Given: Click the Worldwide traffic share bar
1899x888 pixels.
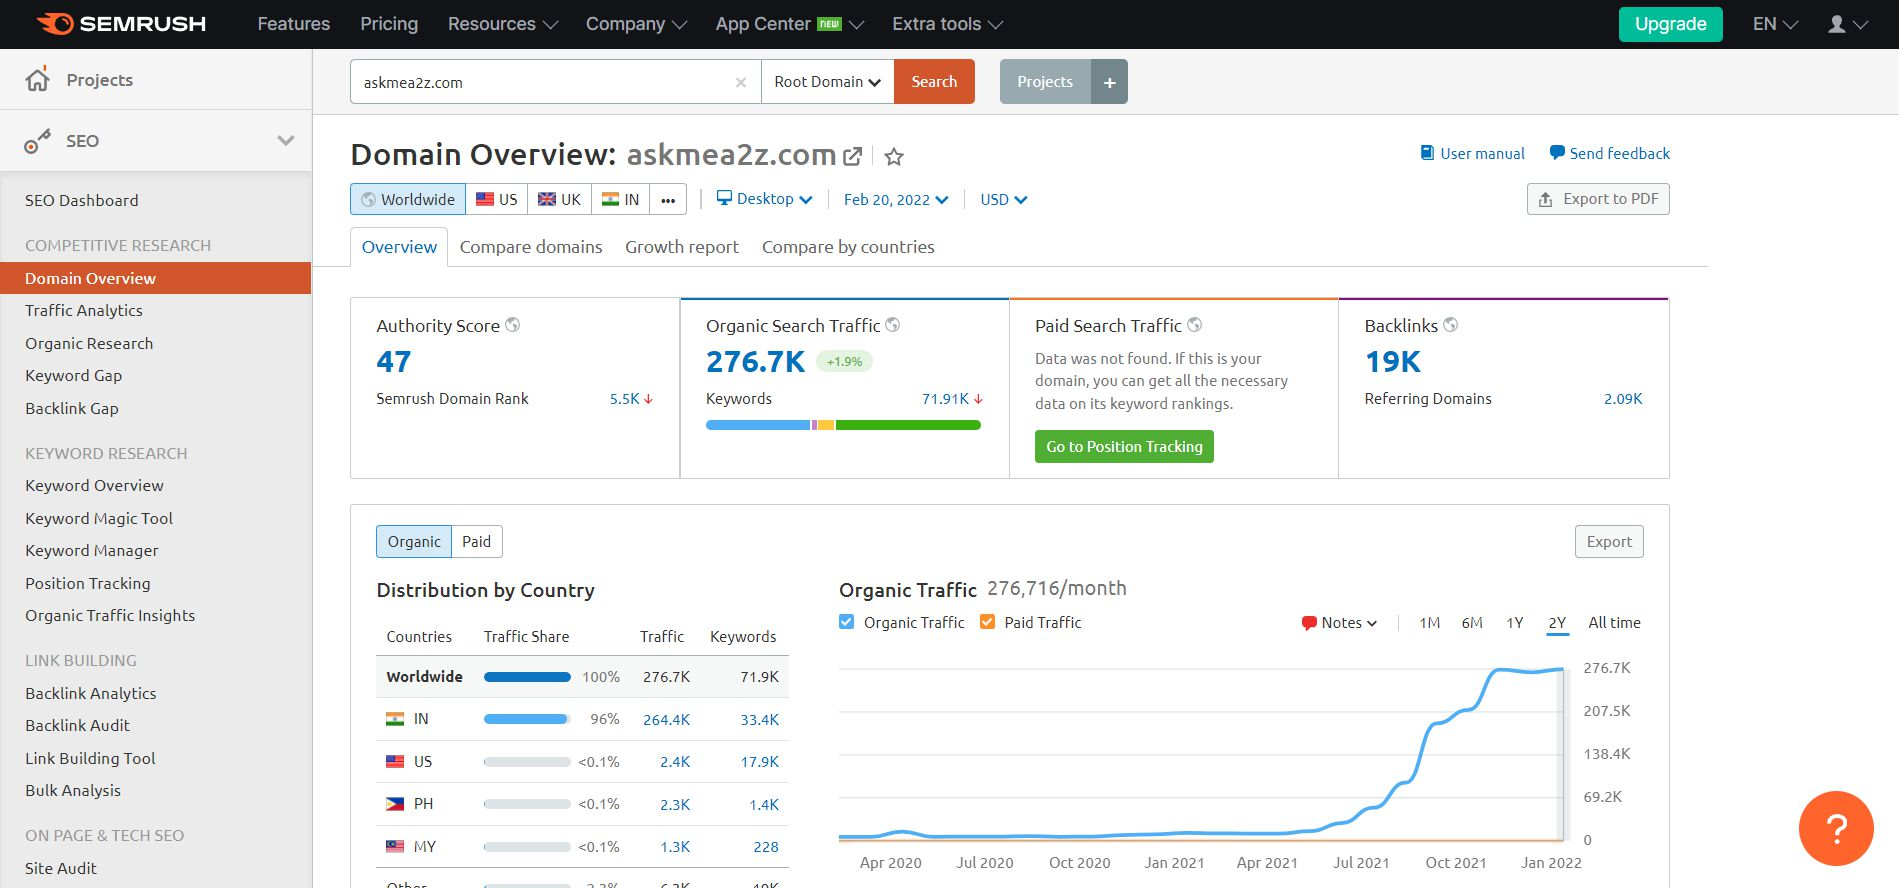Looking at the screenshot, I should tap(527, 677).
